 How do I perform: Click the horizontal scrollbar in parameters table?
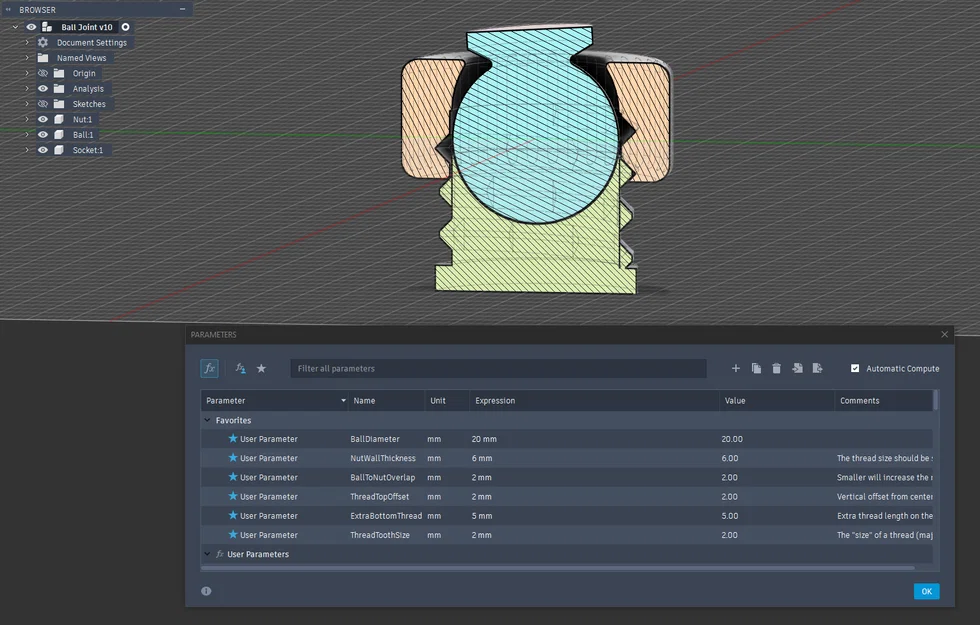558,568
